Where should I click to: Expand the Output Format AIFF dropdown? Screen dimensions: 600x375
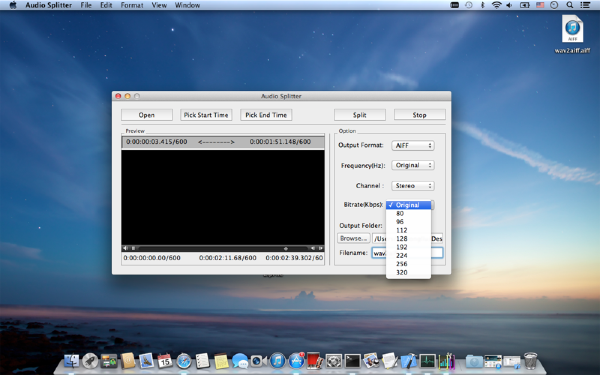pyautogui.click(x=412, y=145)
